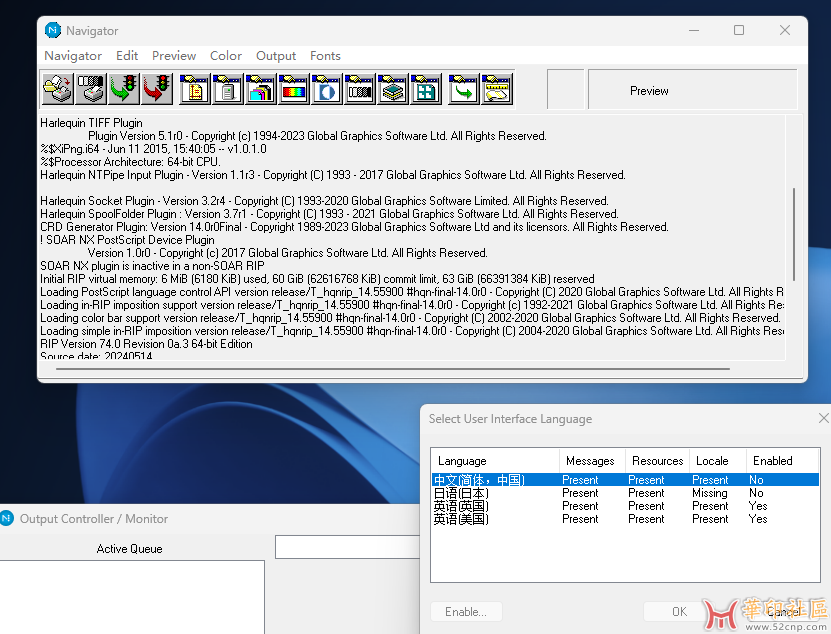This screenshot has height=634, width=831.
Task: Click the Preview button in Navigator
Action: pyautogui.click(x=692, y=89)
